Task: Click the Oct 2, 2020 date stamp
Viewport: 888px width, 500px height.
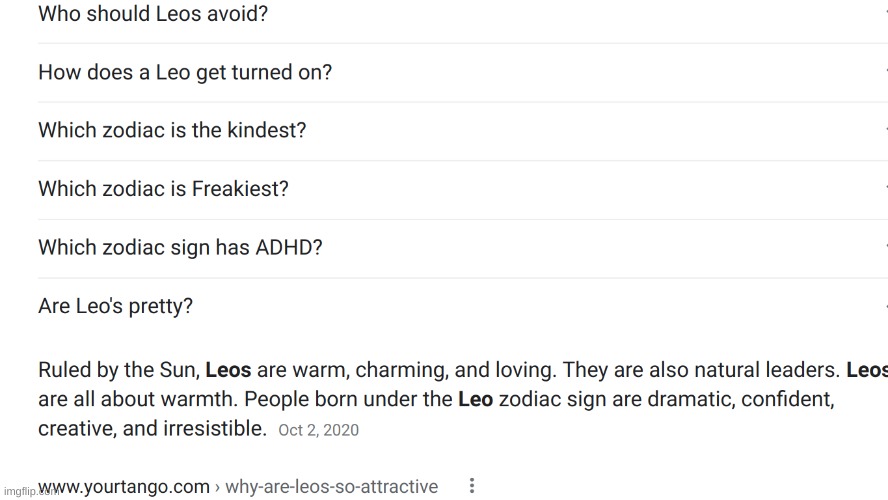Action: point(318,430)
